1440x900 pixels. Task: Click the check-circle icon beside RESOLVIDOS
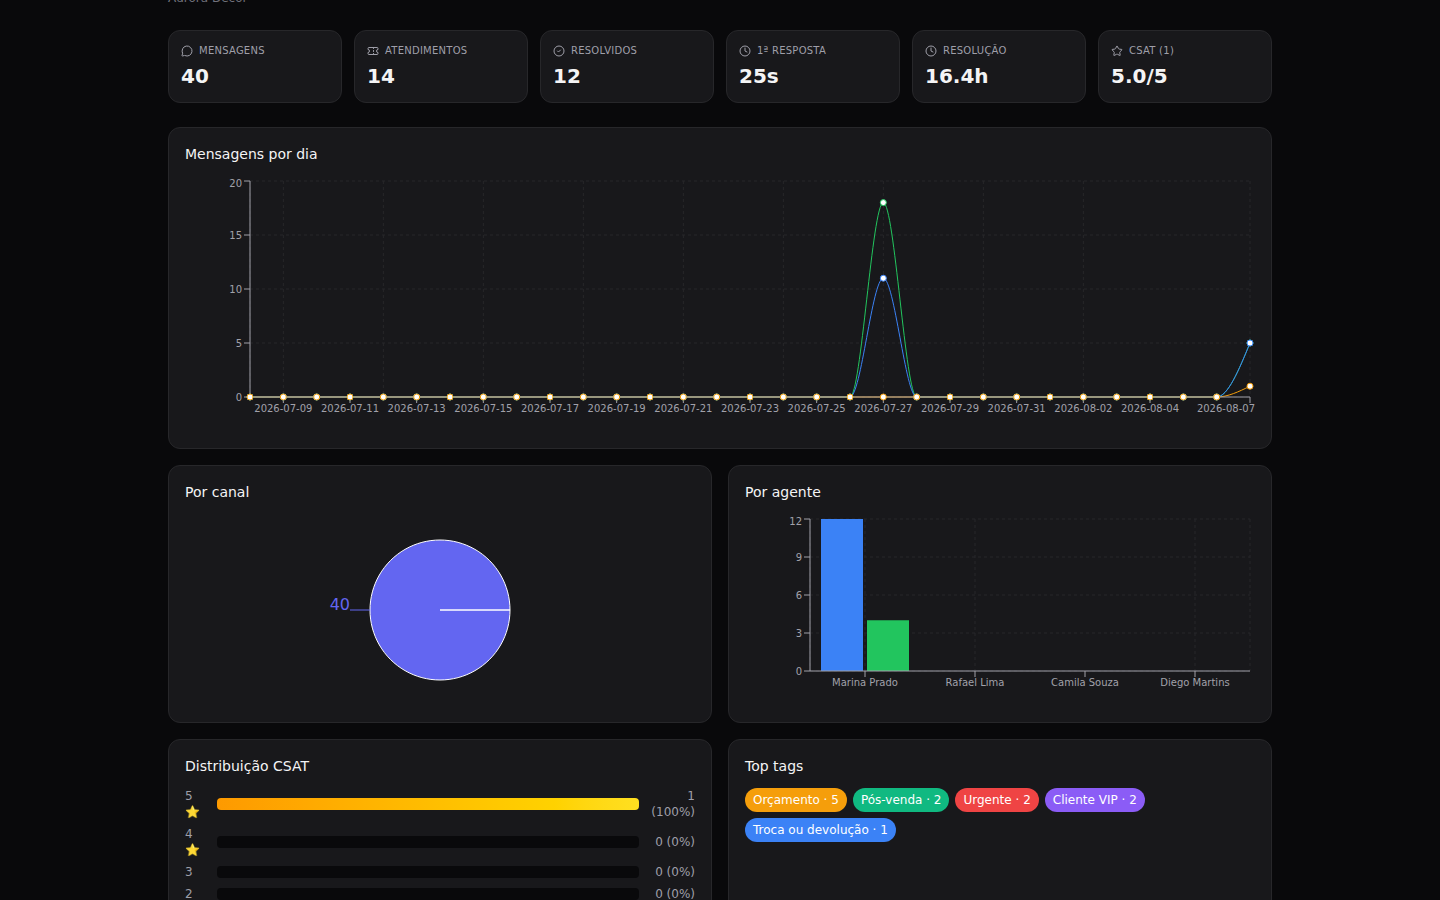(559, 51)
